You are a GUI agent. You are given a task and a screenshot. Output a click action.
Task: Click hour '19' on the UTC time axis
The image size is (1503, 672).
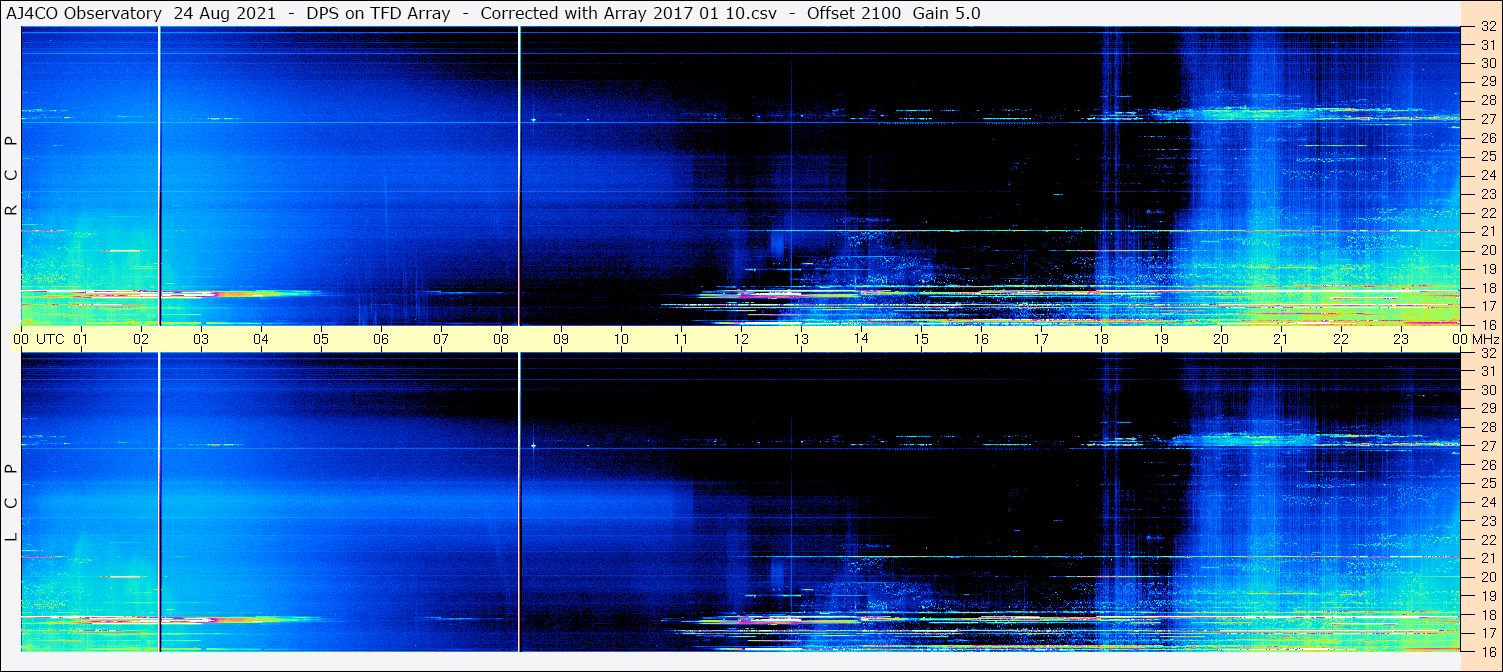click(x=1161, y=339)
